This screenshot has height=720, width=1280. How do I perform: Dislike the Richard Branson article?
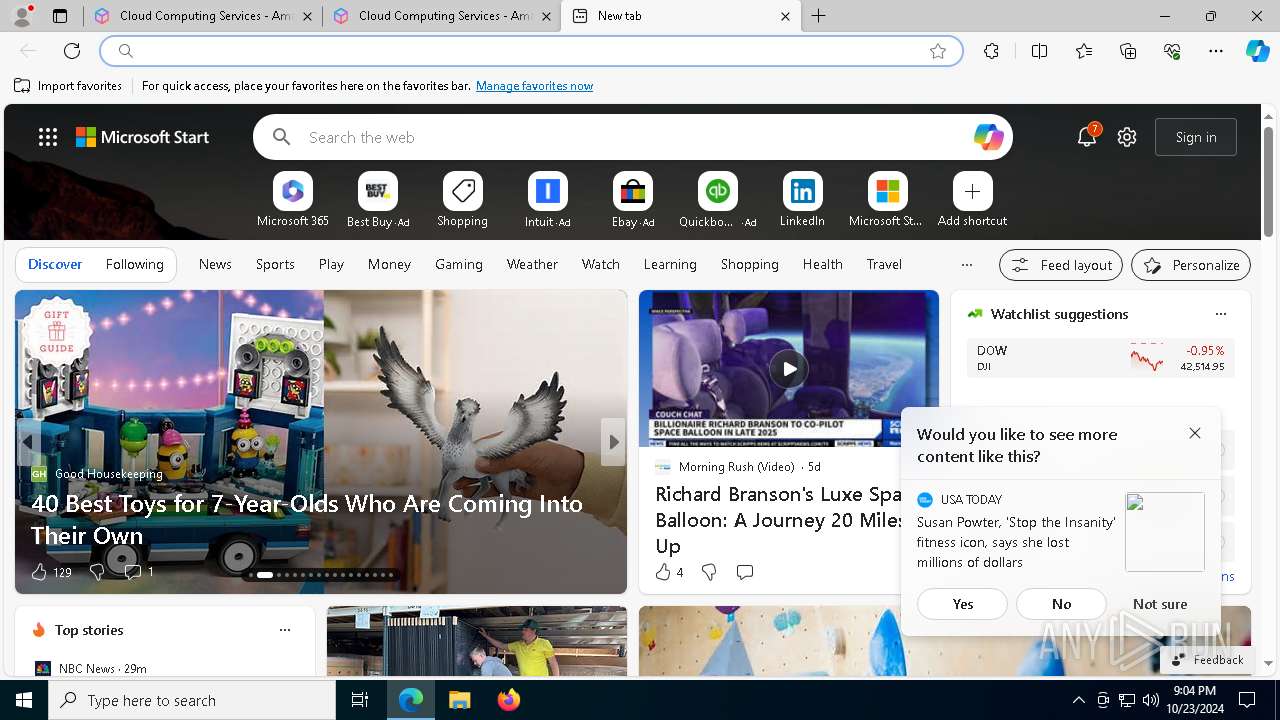point(709,572)
